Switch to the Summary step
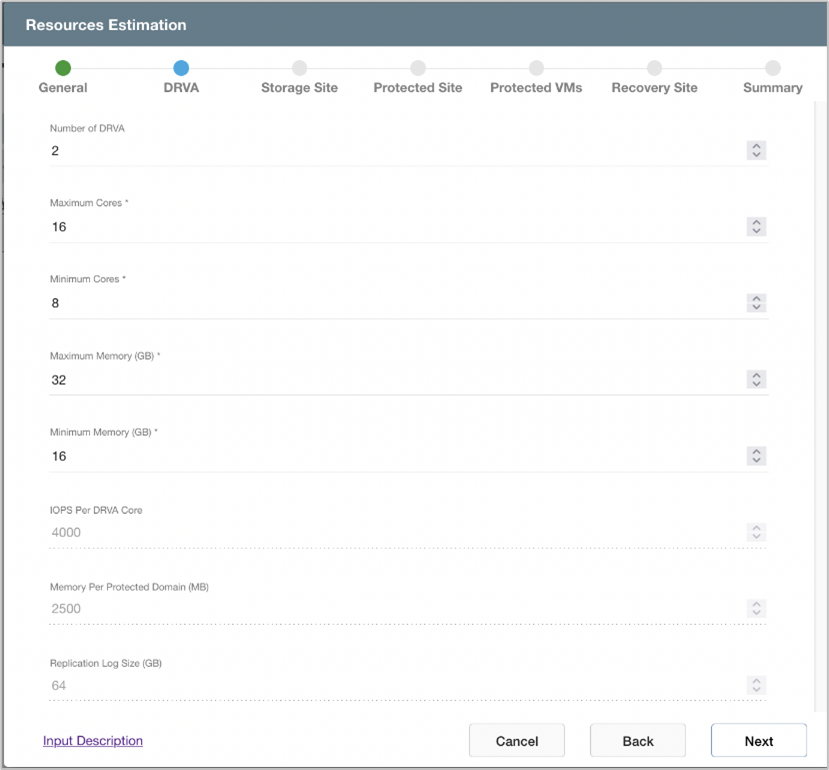829x770 pixels. tap(772, 68)
